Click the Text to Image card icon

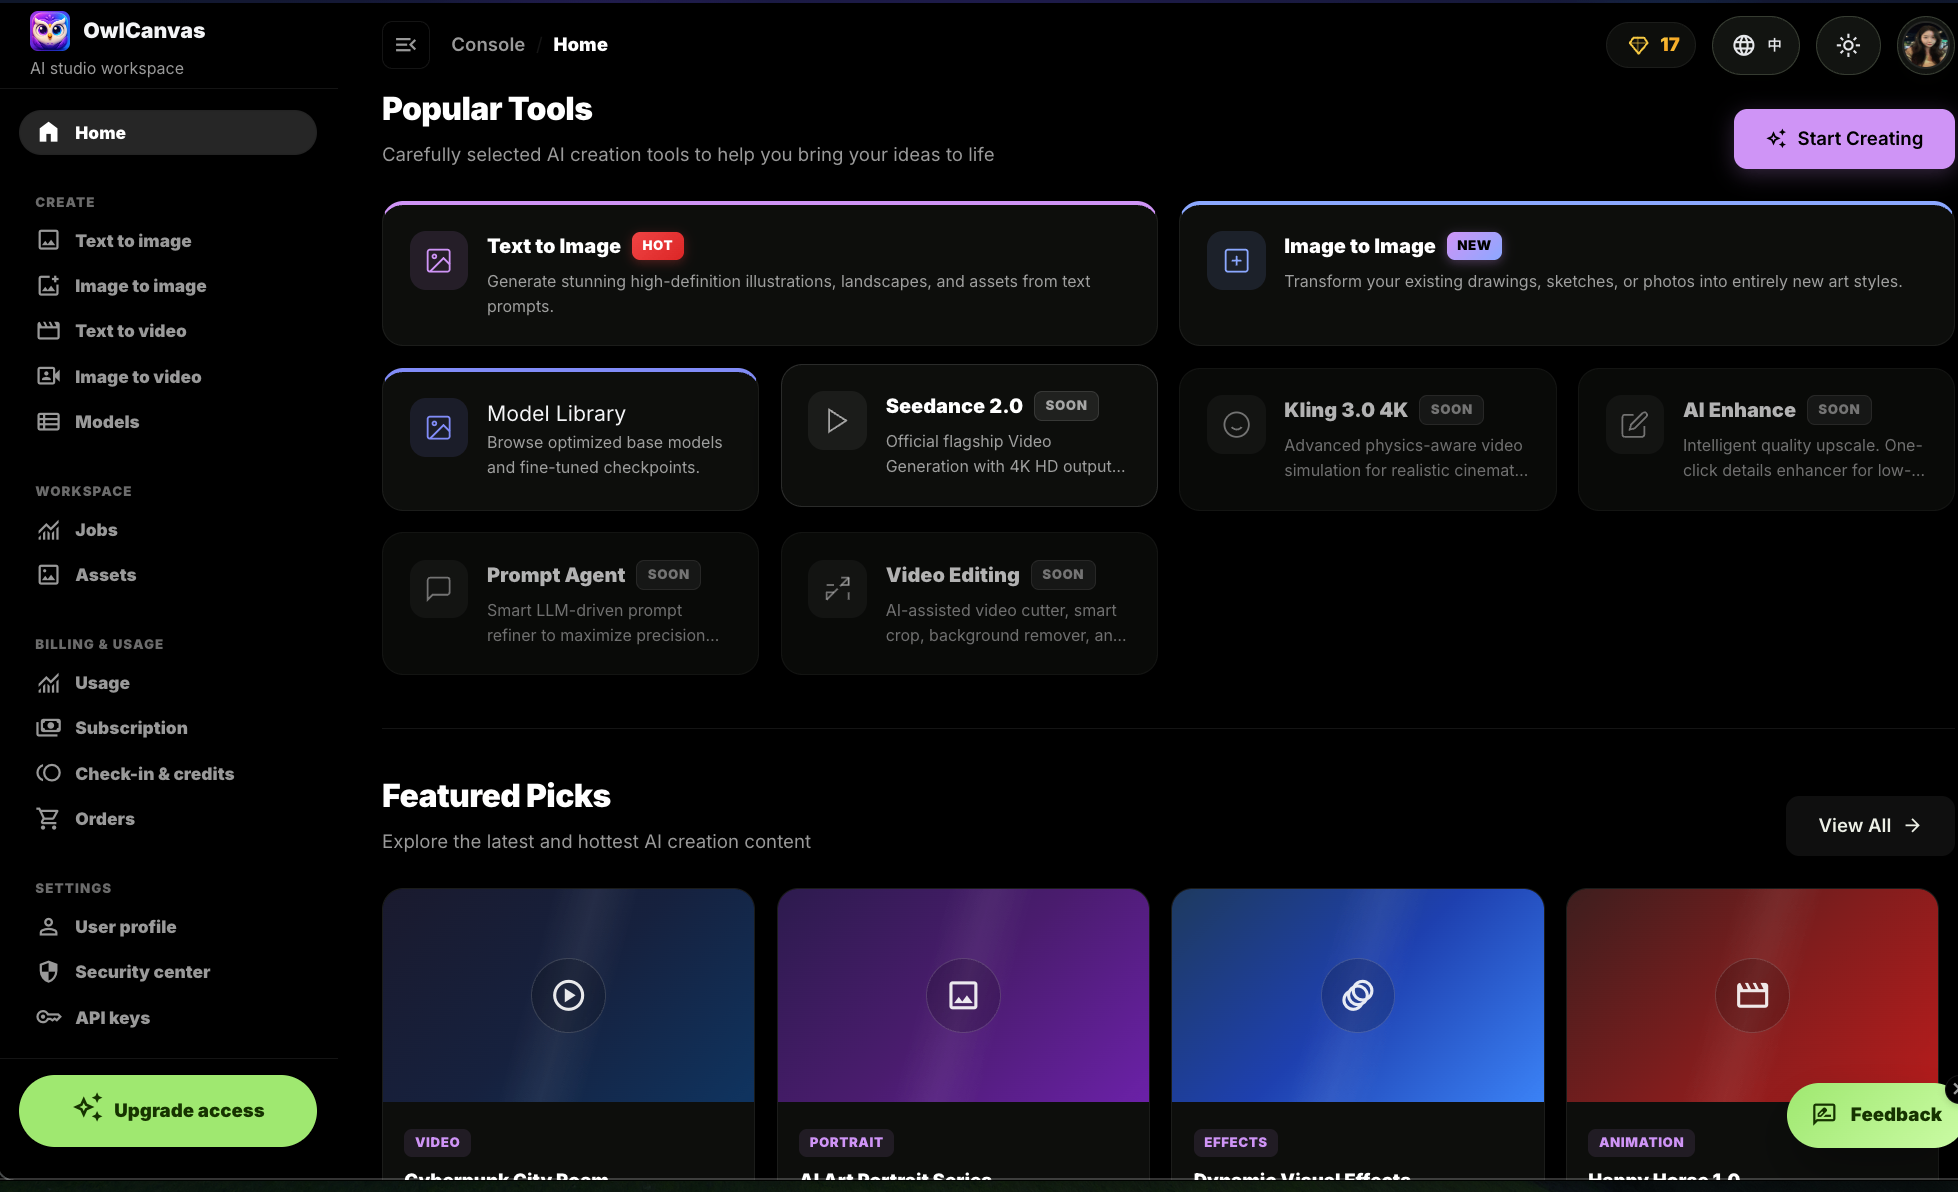[439, 261]
